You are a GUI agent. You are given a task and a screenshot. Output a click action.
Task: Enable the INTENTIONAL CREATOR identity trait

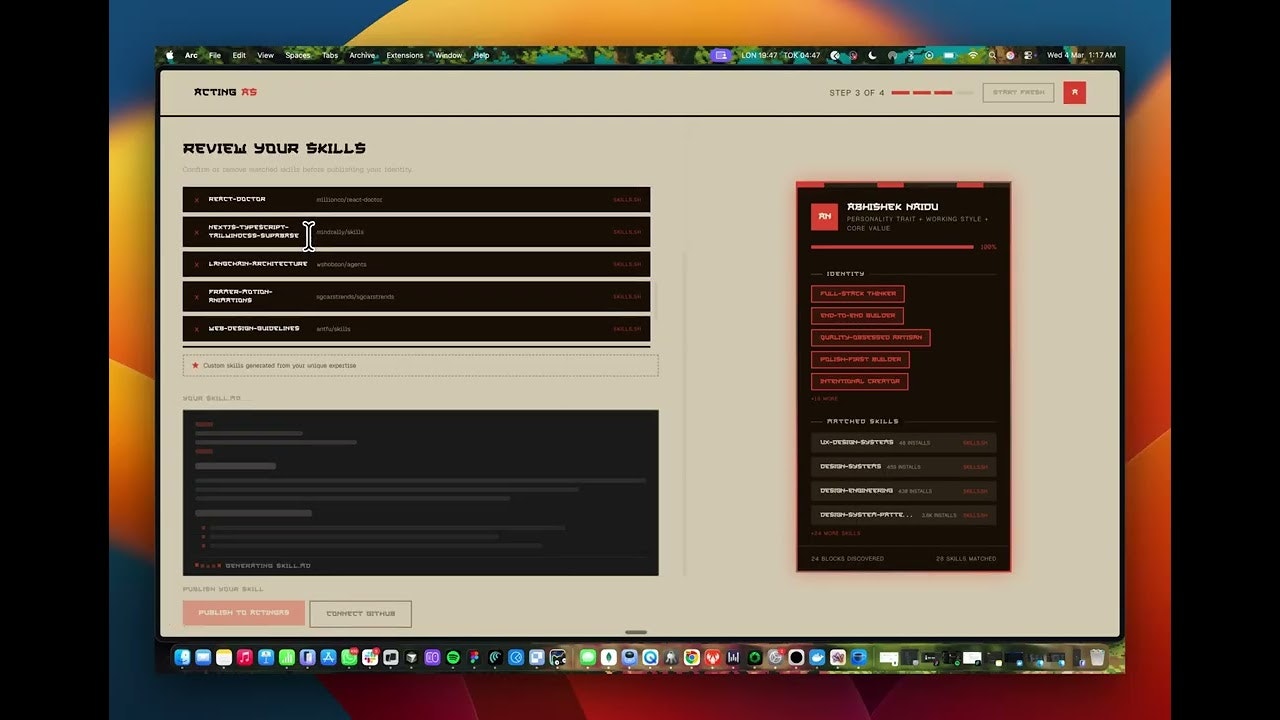coord(858,381)
